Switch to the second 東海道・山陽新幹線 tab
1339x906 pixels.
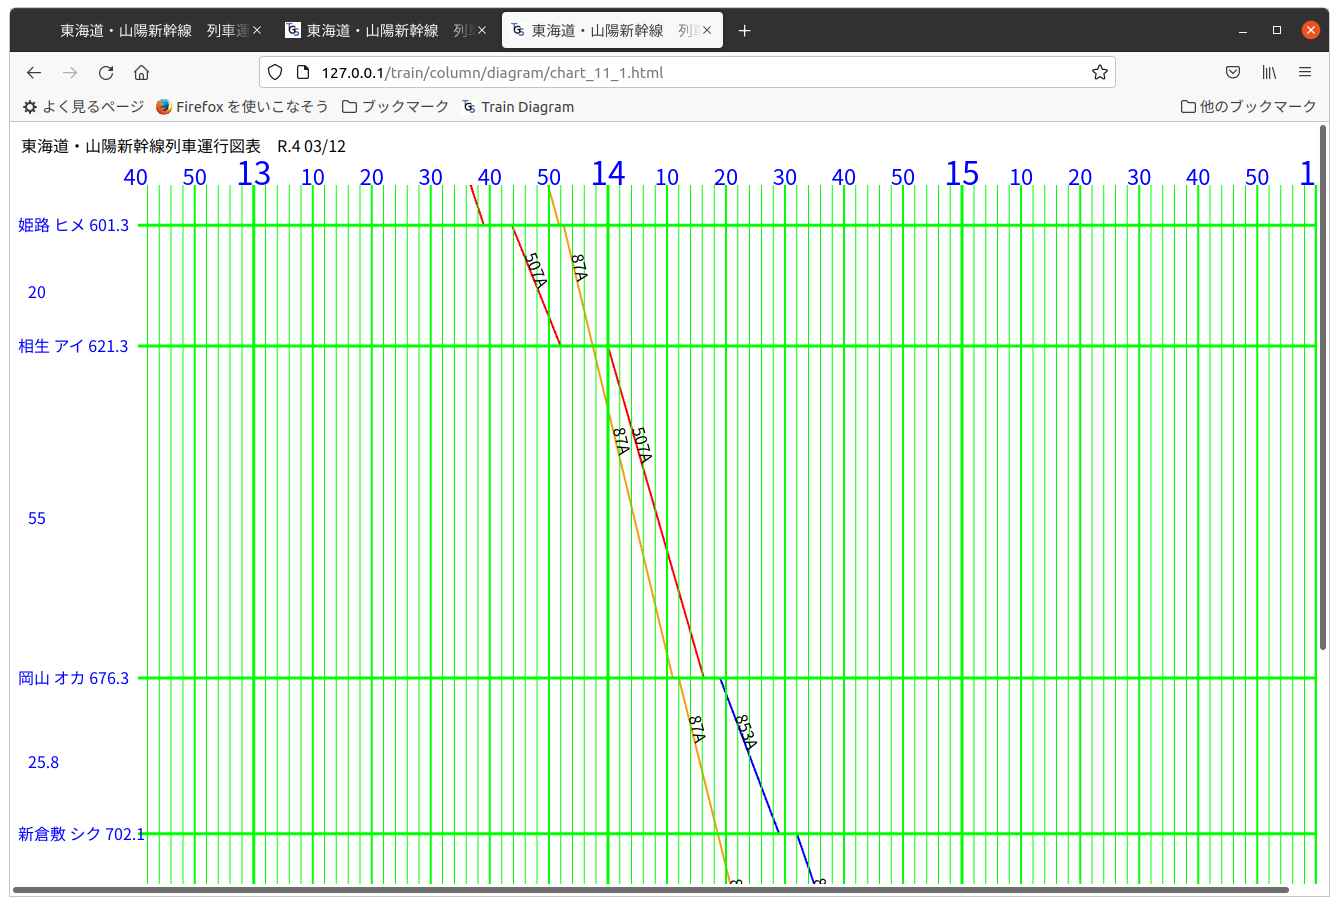point(387,31)
